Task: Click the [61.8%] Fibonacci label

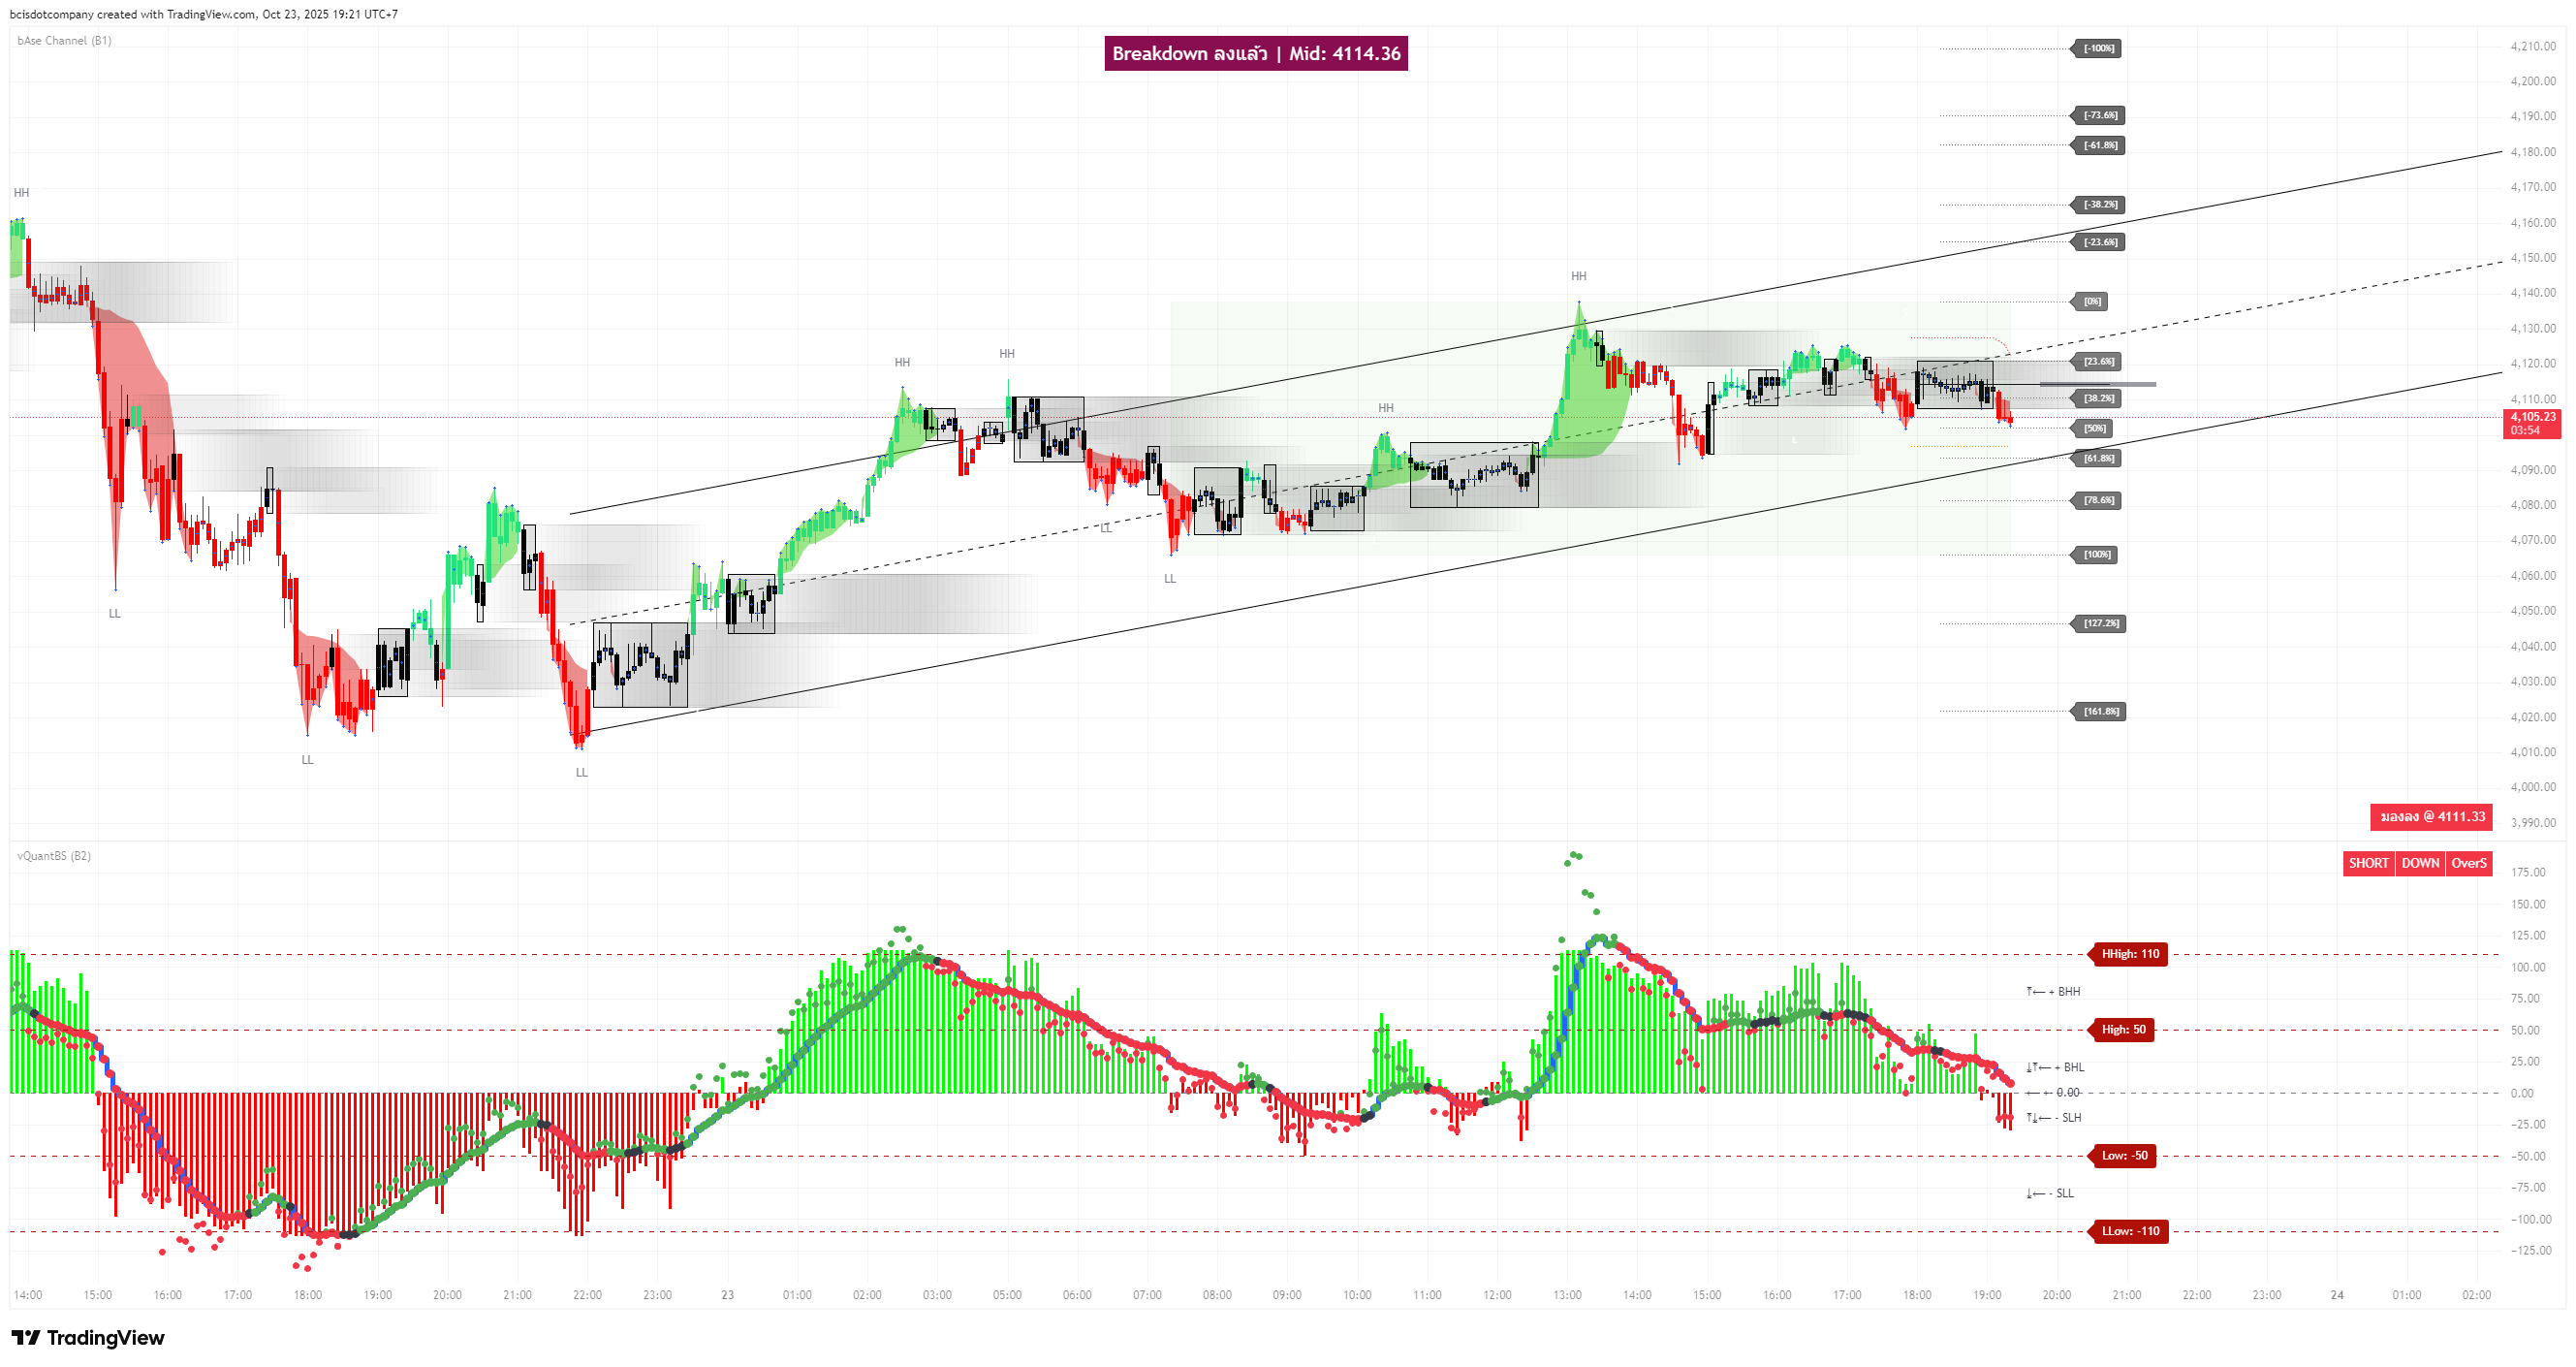Action: [2099, 458]
